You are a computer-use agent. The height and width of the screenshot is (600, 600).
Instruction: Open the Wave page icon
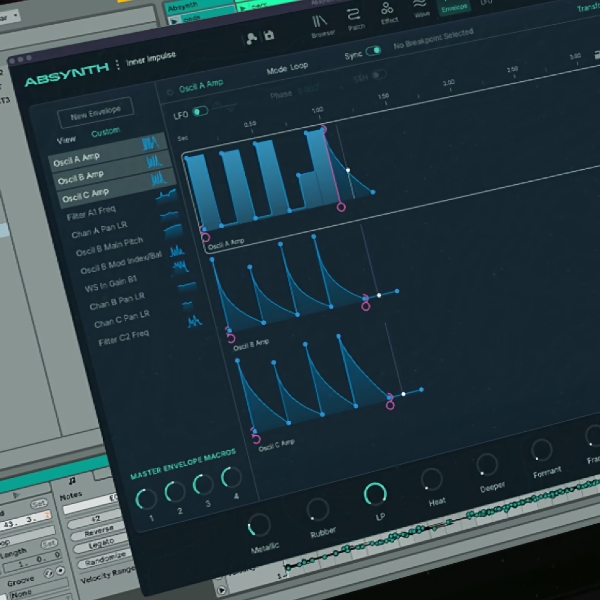(x=421, y=5)
